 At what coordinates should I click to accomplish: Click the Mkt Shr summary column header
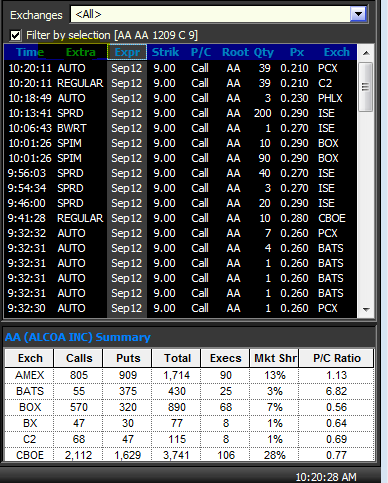click(275, 358)
